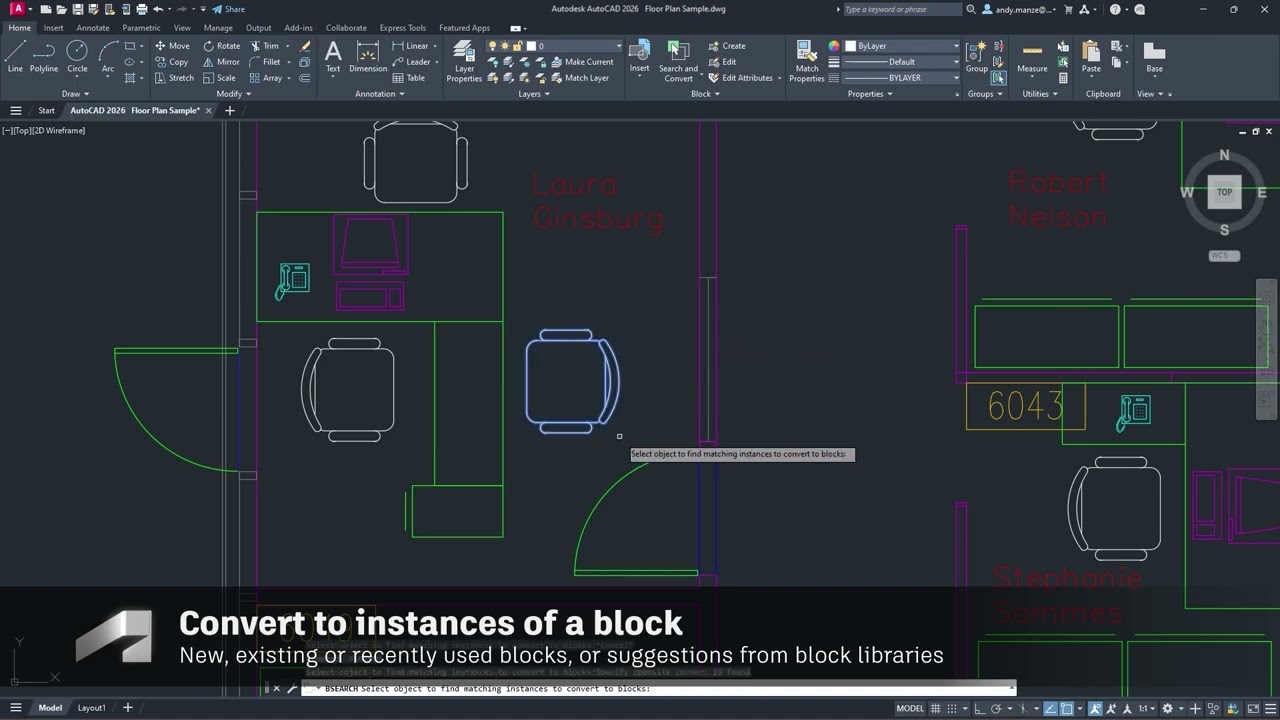
Task: Switch to the Layout1 tab
Action: tap(91, 708)
